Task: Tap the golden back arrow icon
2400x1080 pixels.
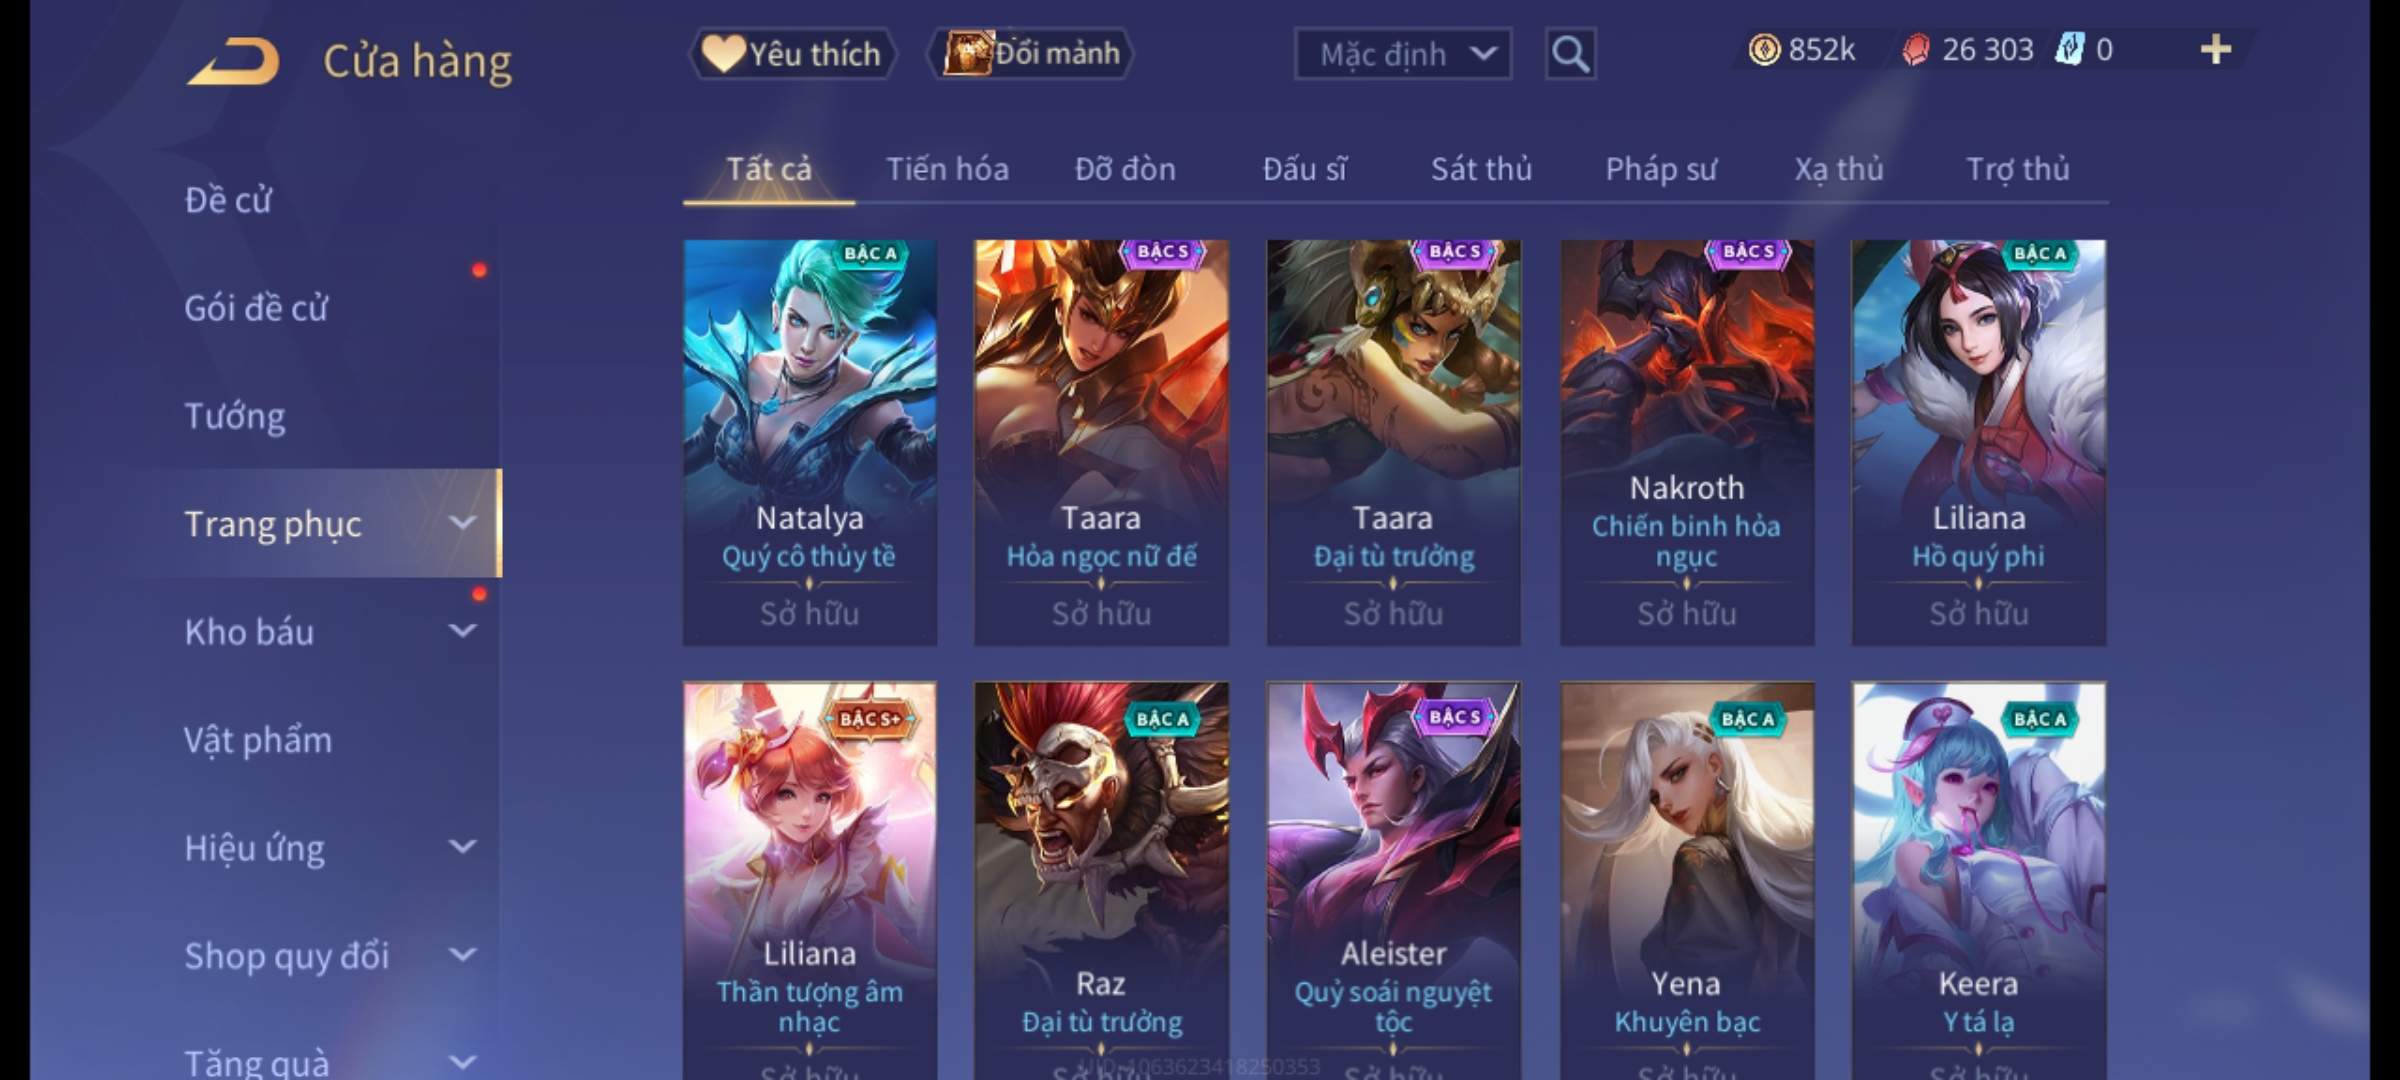Action: pyautogui.click(x=233, y=61)
